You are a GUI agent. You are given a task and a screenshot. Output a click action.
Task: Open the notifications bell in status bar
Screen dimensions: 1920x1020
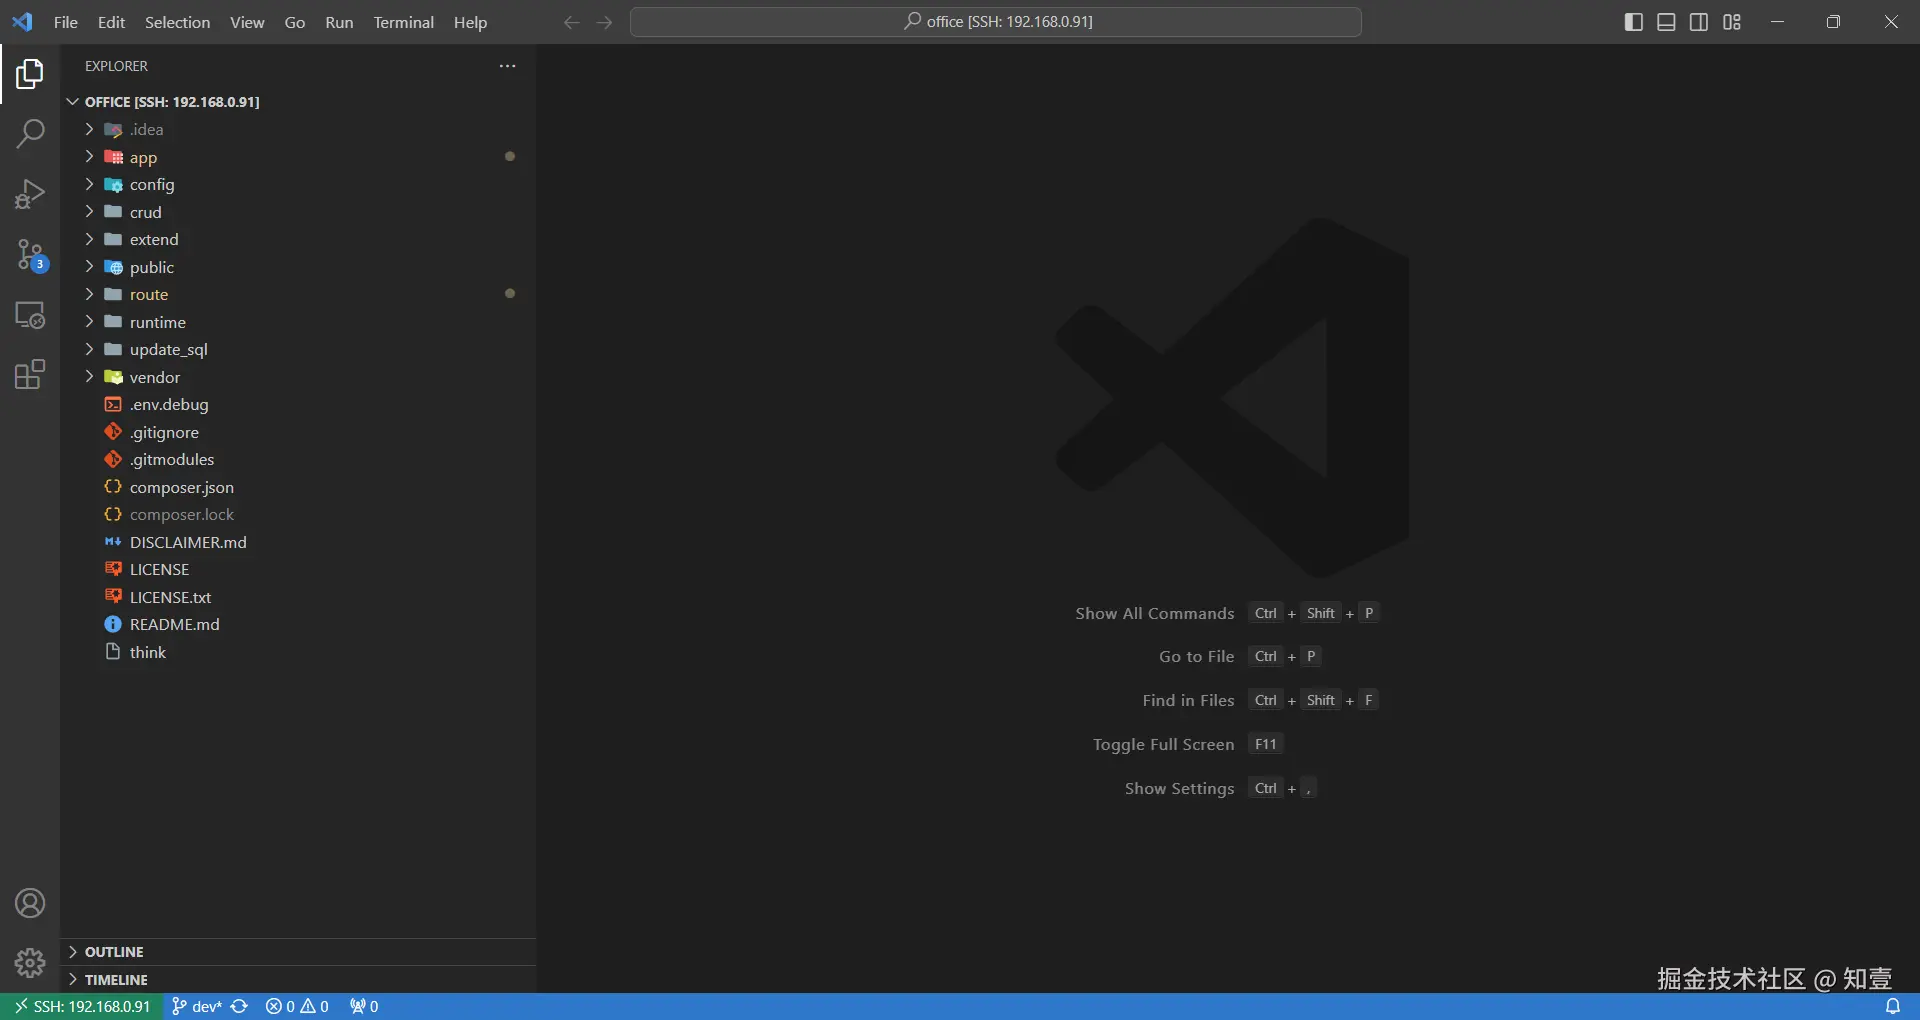click(1892, 1006)
